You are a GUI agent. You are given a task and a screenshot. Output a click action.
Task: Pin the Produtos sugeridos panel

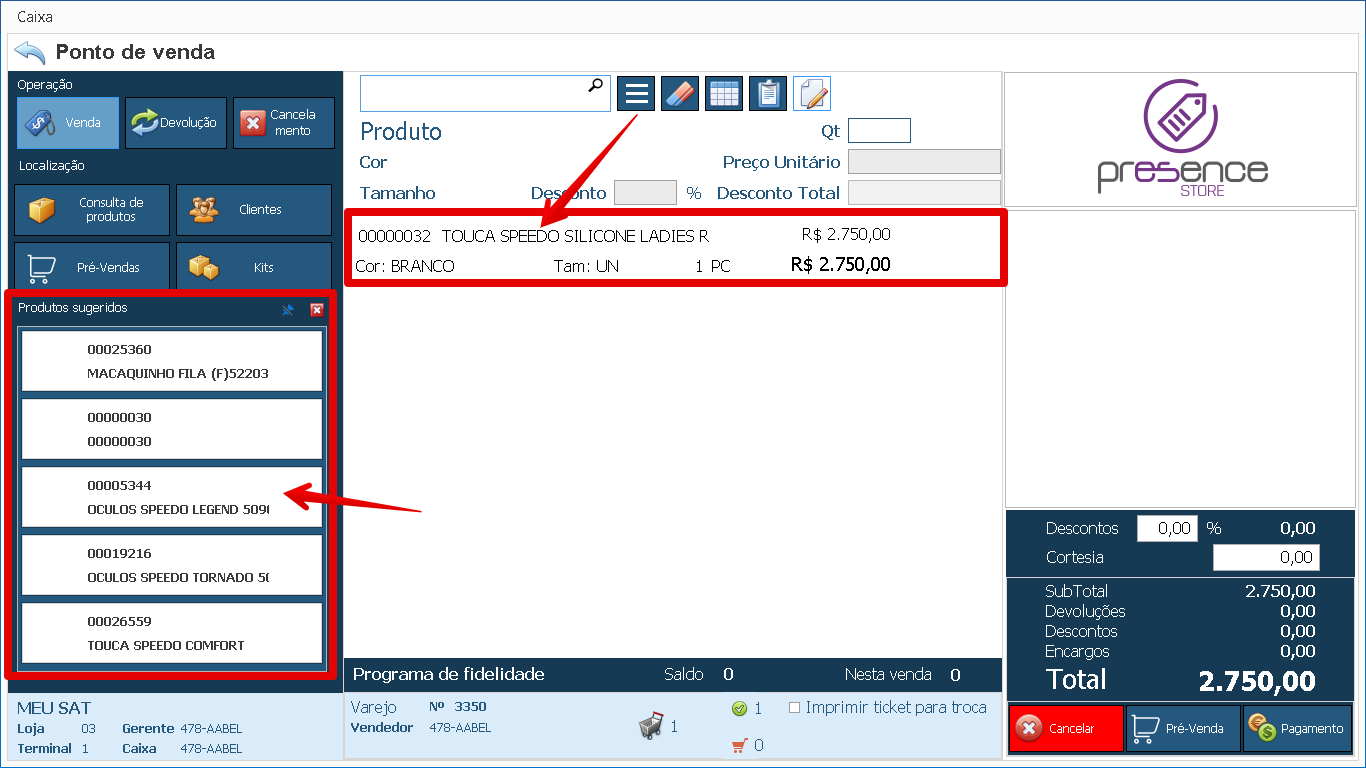[x=288, y=310]
